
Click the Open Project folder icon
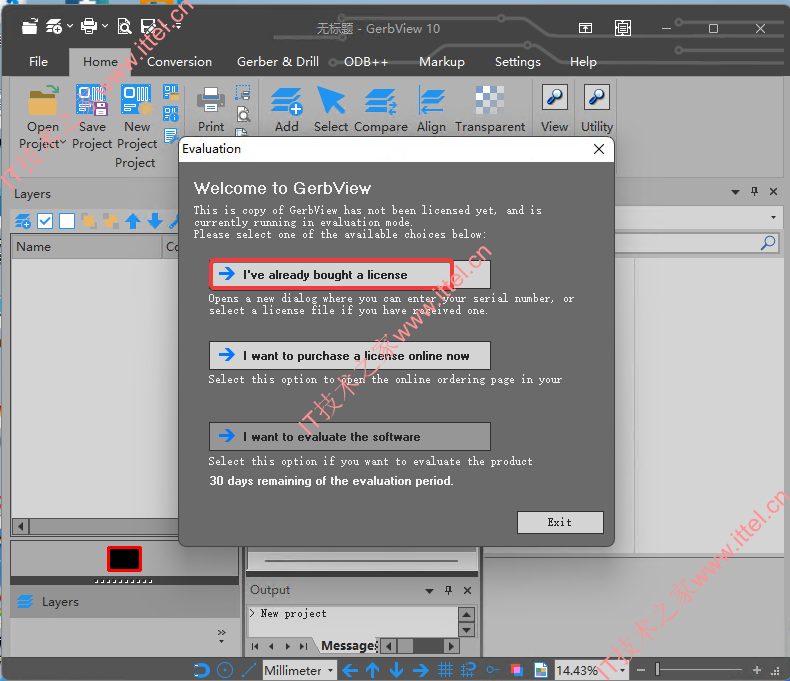(x=43, y=100)
